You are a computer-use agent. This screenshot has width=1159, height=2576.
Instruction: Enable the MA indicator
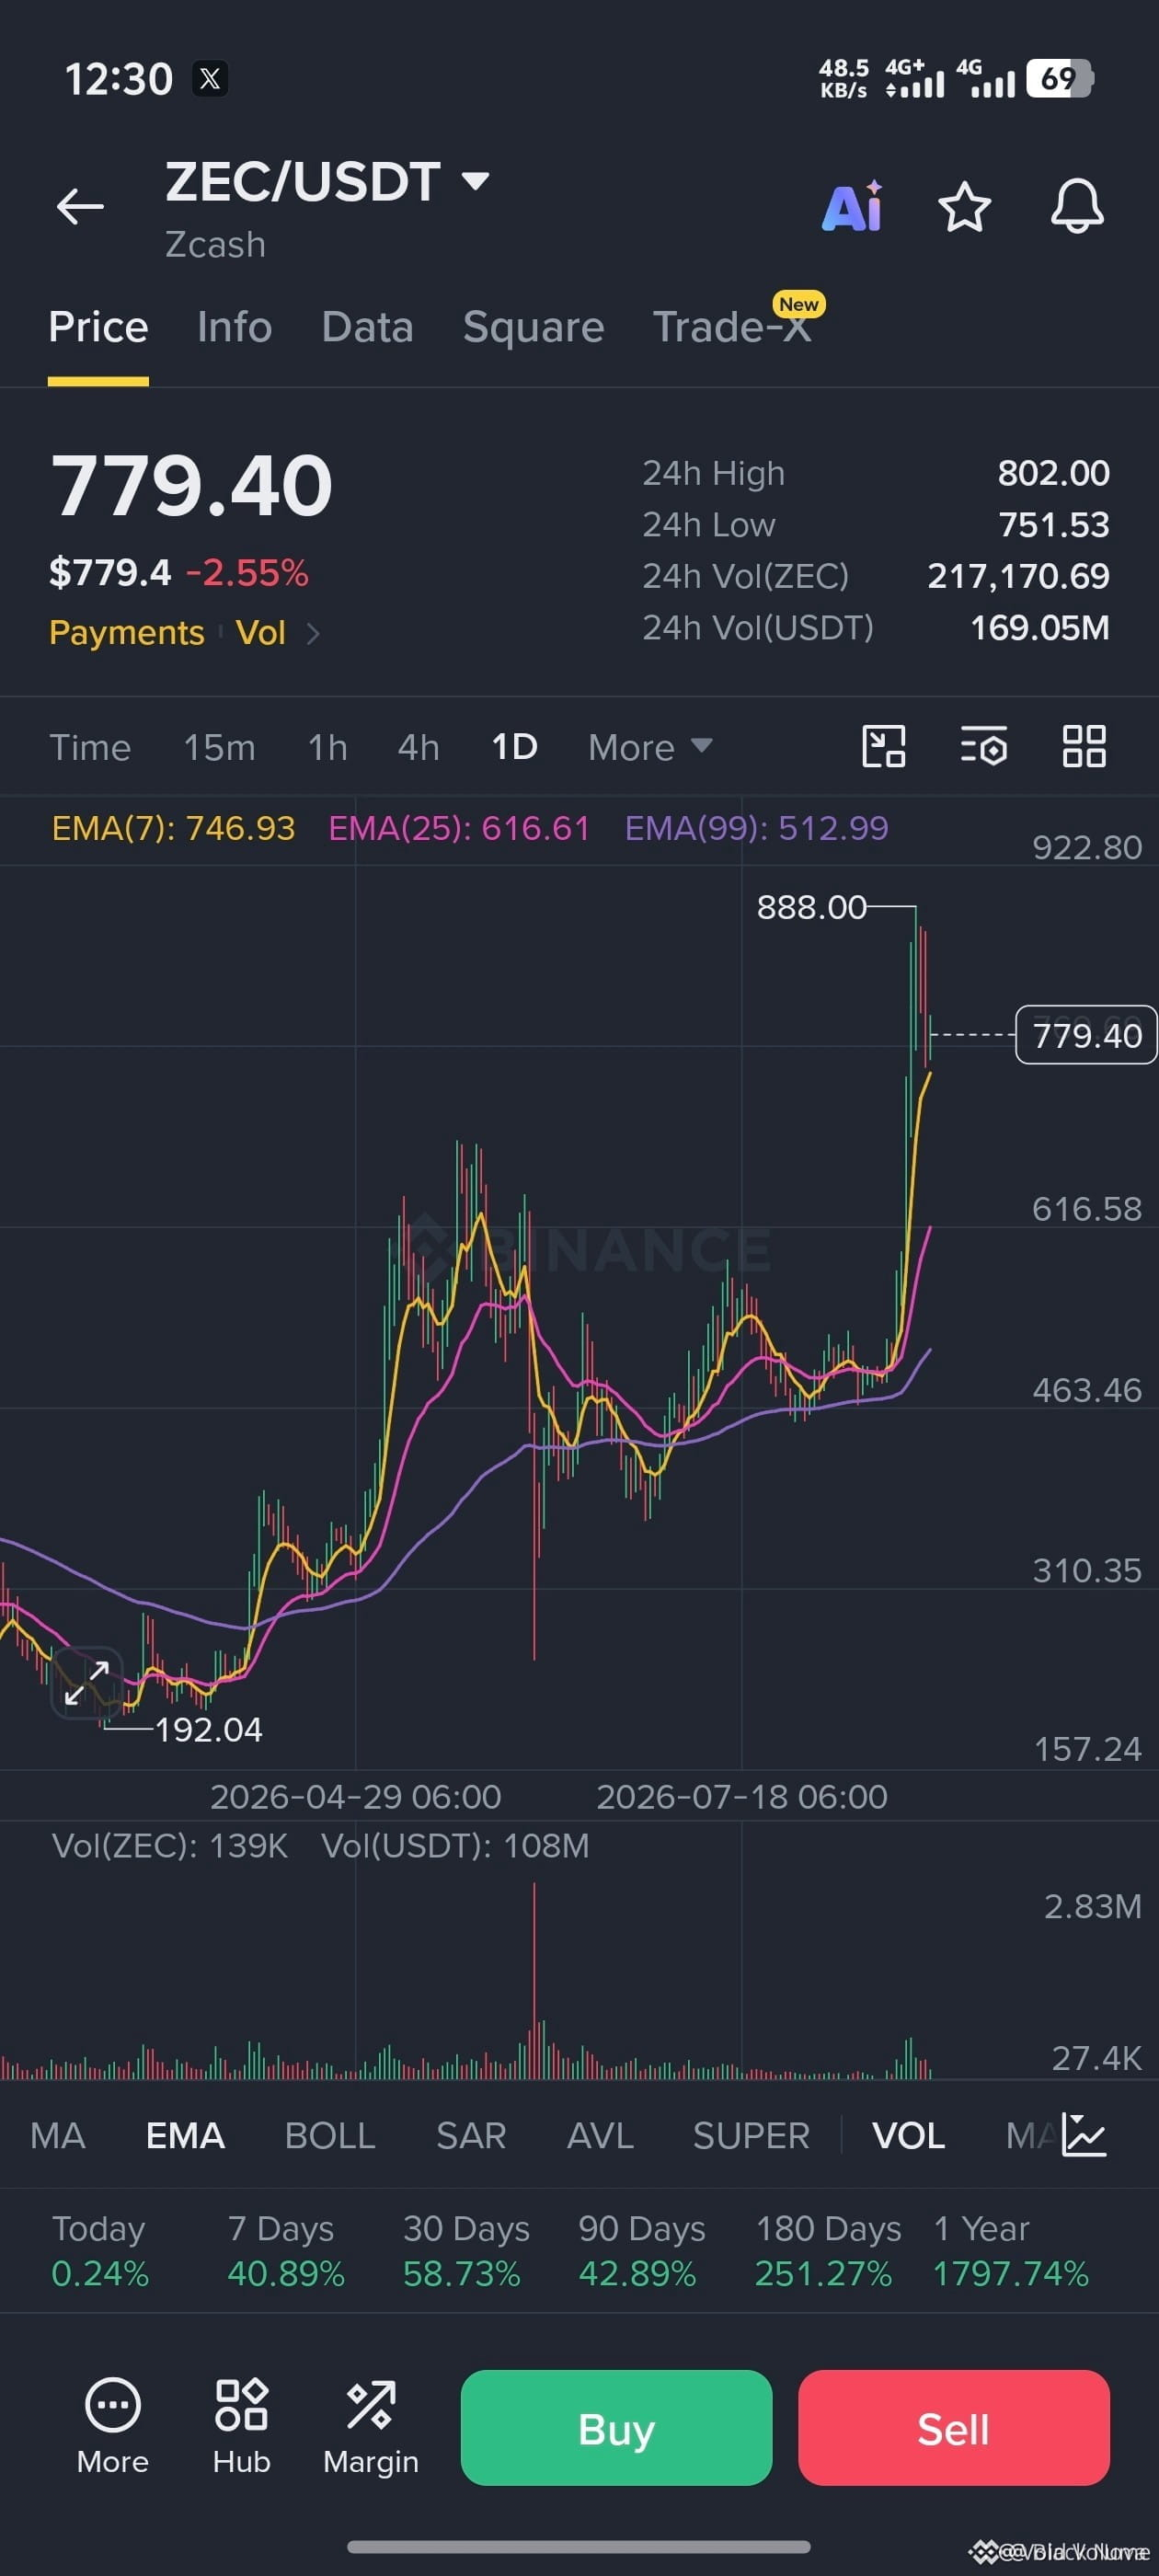tap(57, 2135)
